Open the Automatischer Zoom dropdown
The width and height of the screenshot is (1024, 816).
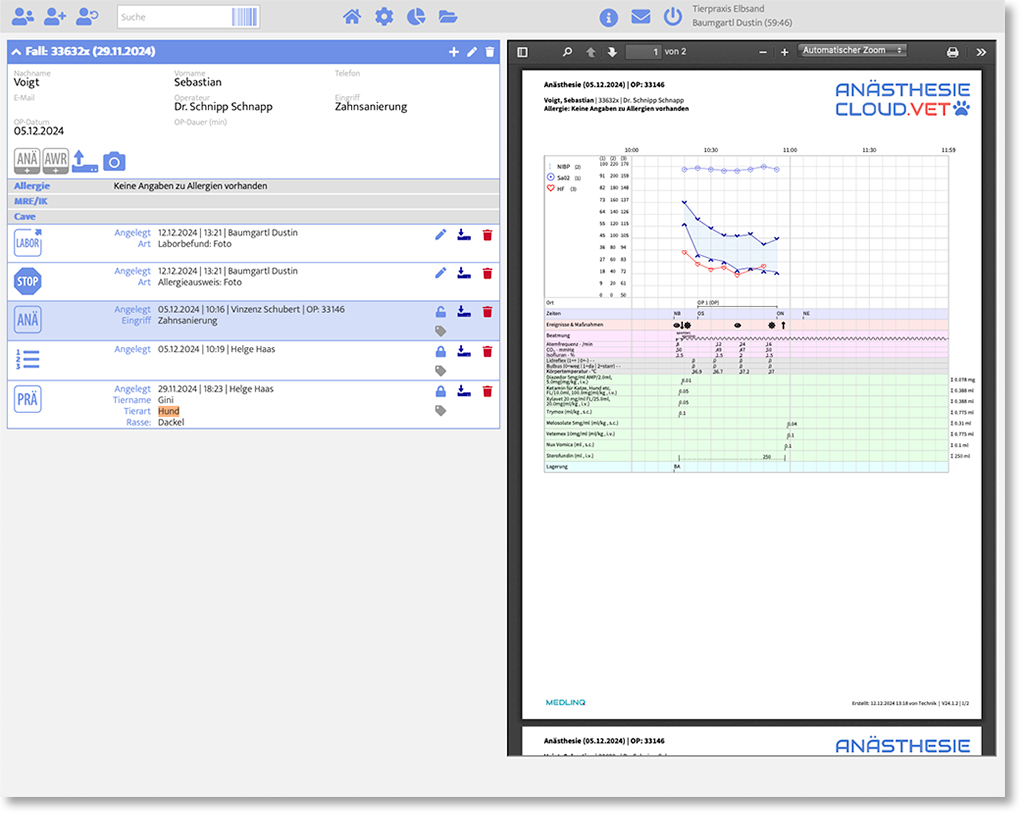pos(852,51)
